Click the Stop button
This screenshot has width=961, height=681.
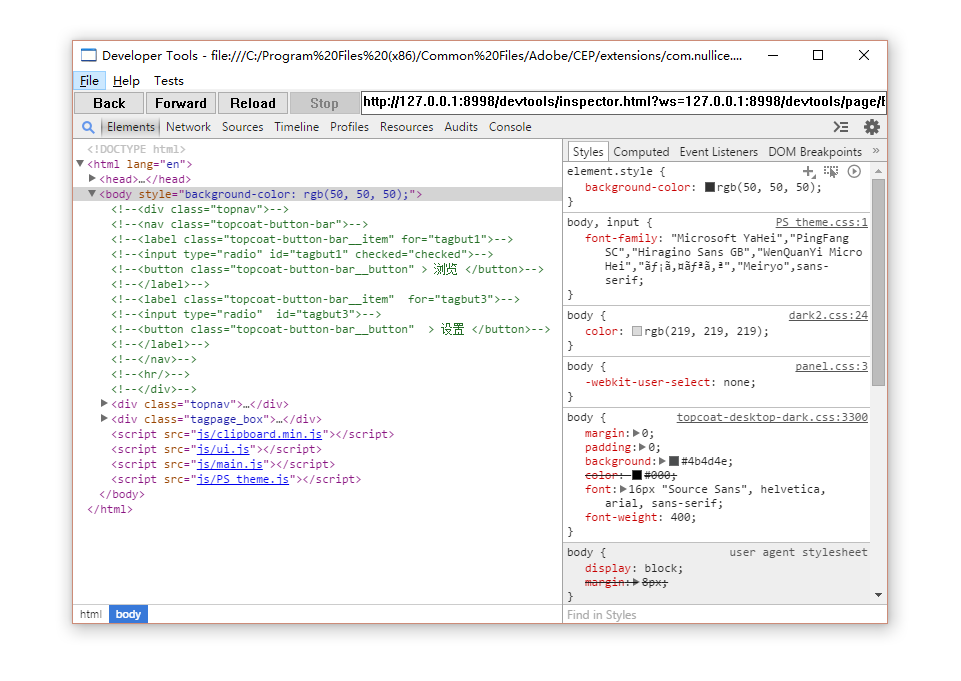(x=324, y=103)
